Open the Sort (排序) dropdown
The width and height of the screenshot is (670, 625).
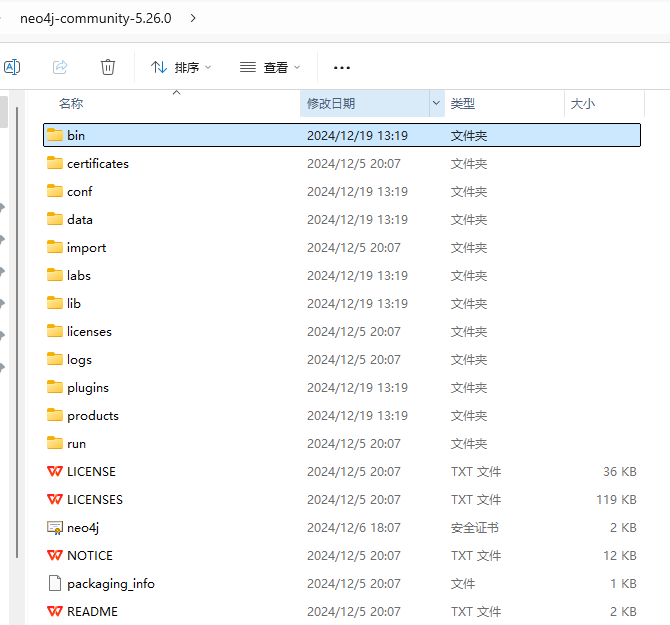click(x=181, y=67)
